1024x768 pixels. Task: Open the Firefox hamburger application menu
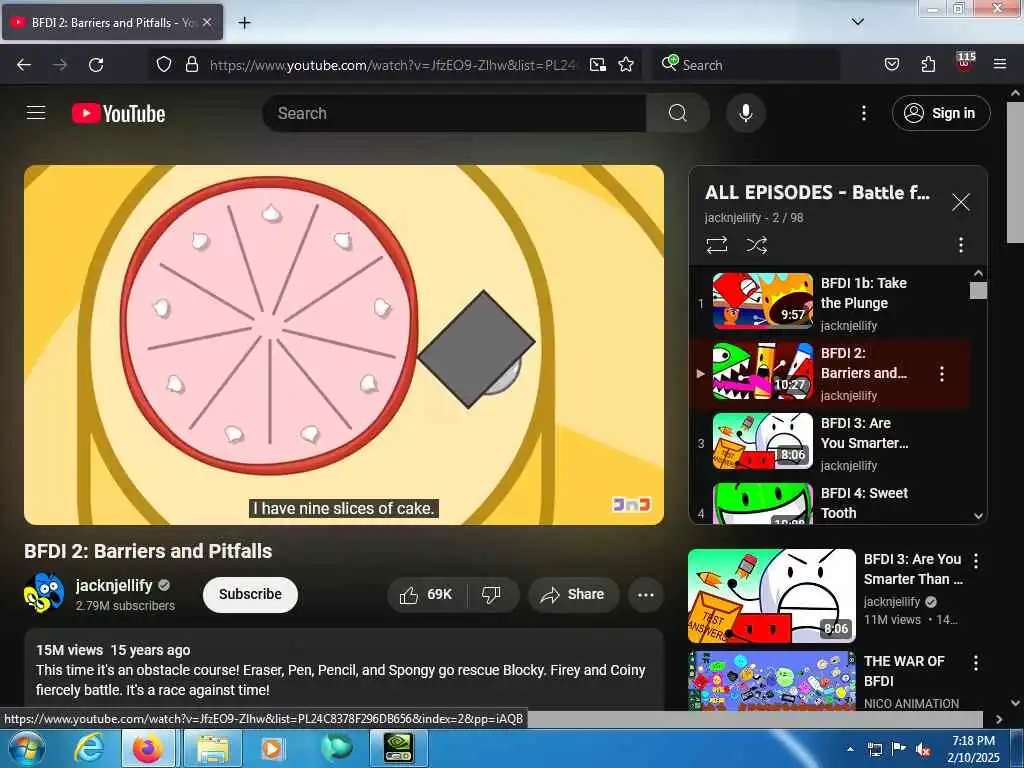click(999, 64)
